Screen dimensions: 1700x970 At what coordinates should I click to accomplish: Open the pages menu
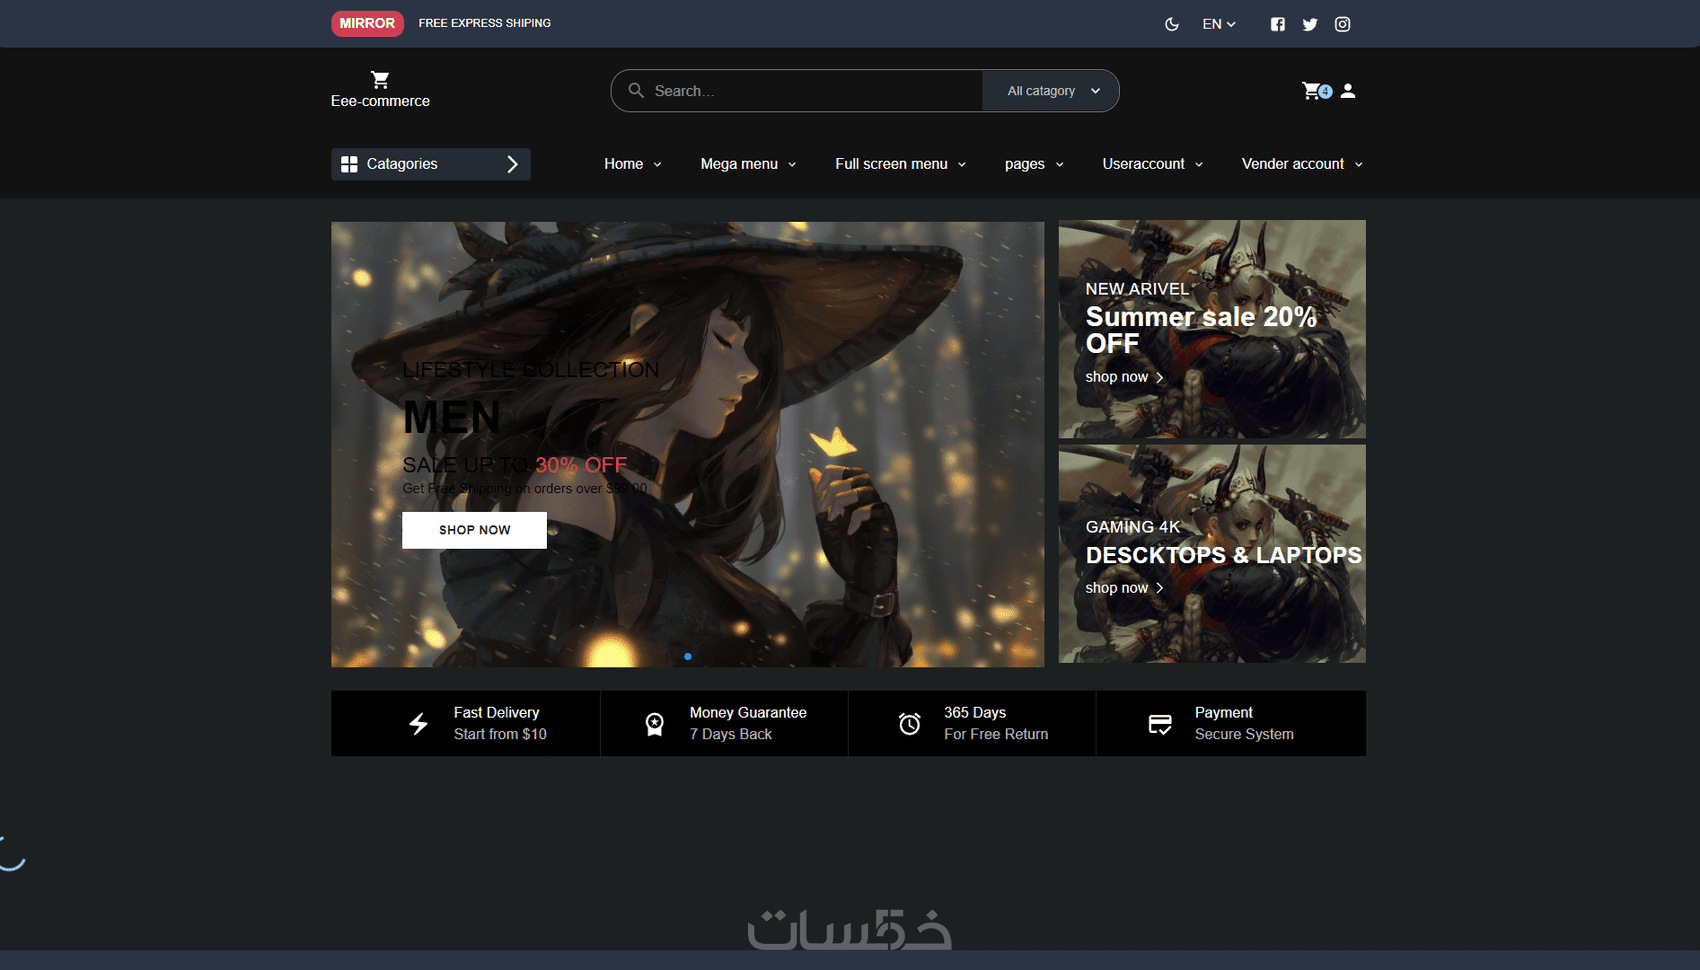point(1034,164)
